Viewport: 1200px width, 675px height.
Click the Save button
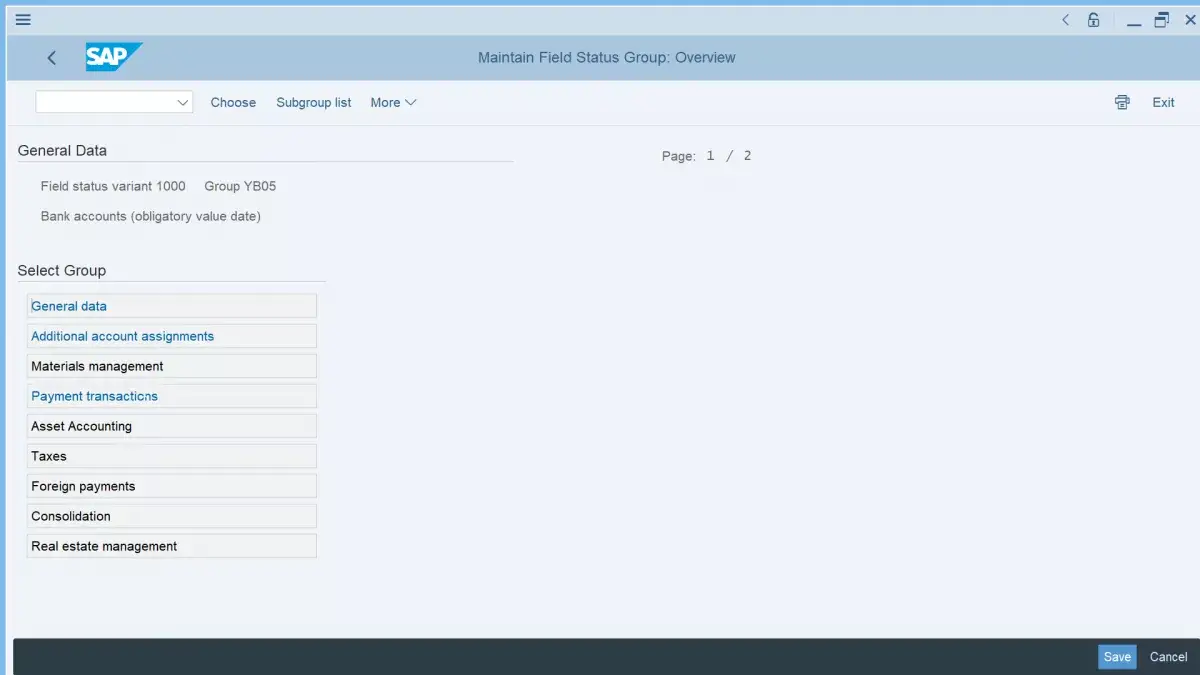click(1117, 657)
